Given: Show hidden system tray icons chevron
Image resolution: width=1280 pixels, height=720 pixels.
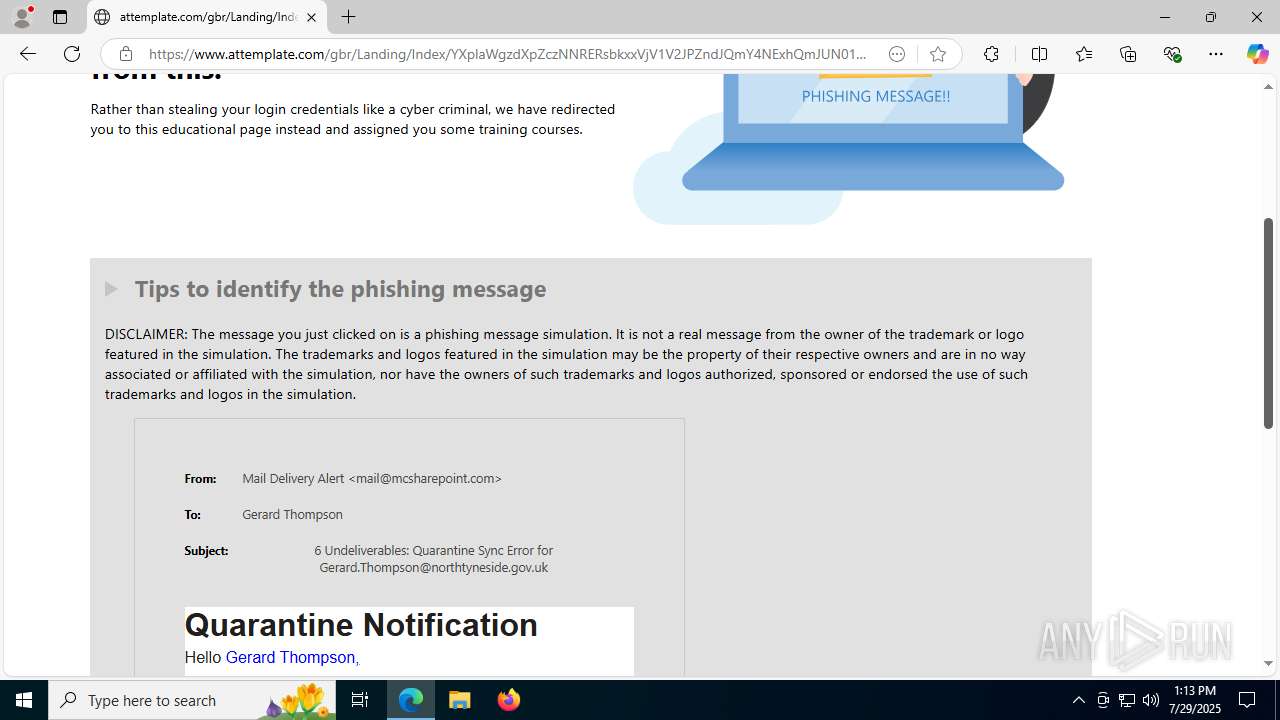Looking at the screenshot, I should (1078, 700).
